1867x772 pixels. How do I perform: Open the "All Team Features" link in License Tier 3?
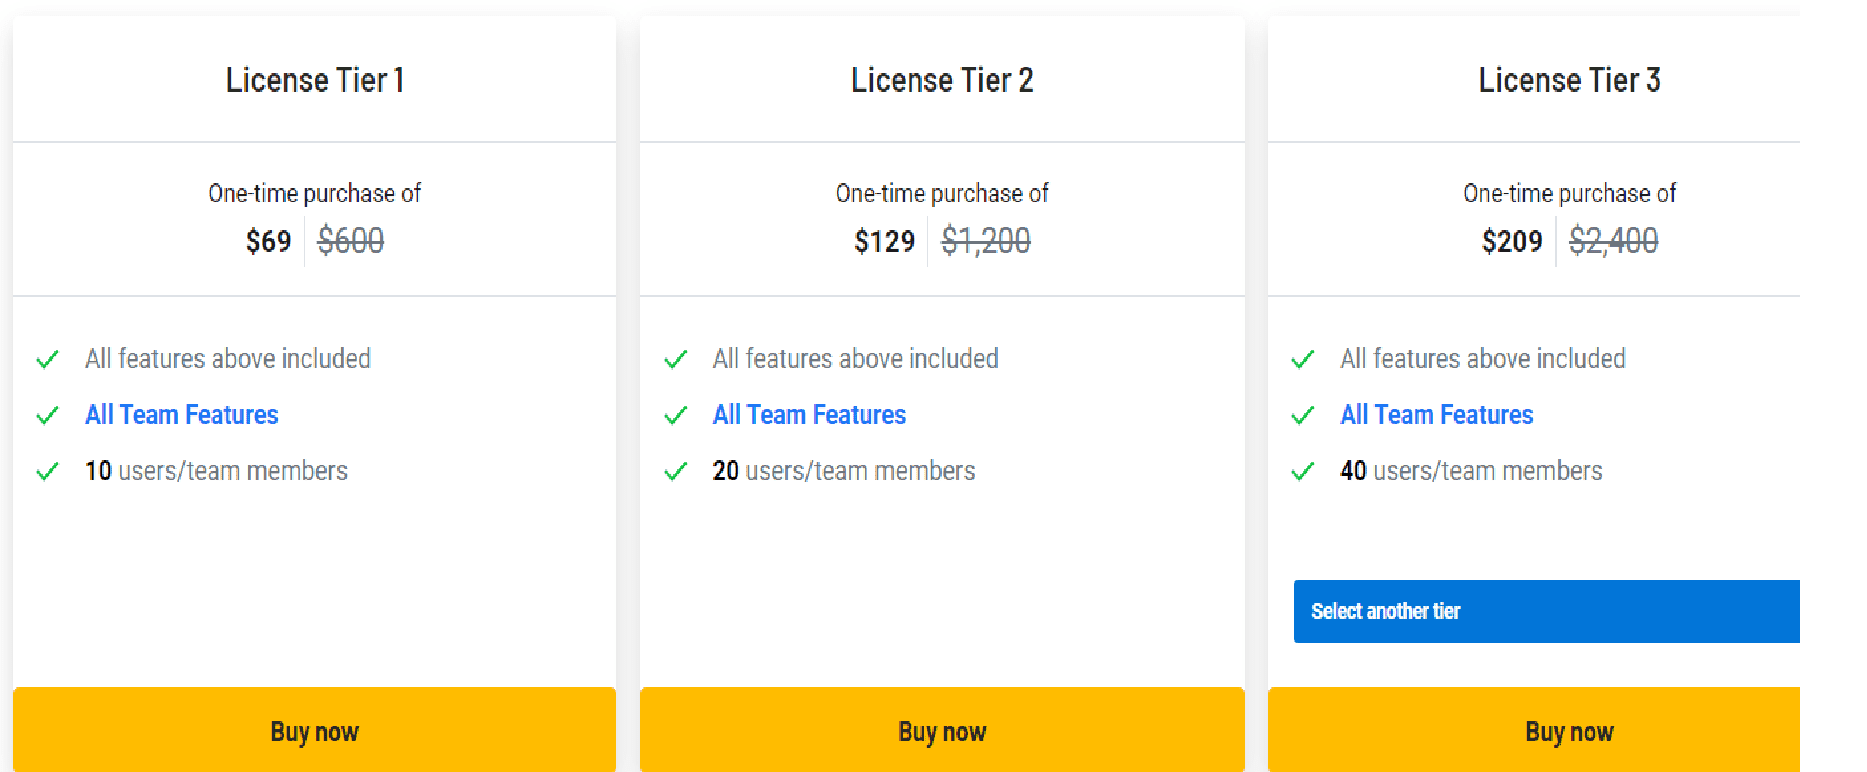point(1437,414)
